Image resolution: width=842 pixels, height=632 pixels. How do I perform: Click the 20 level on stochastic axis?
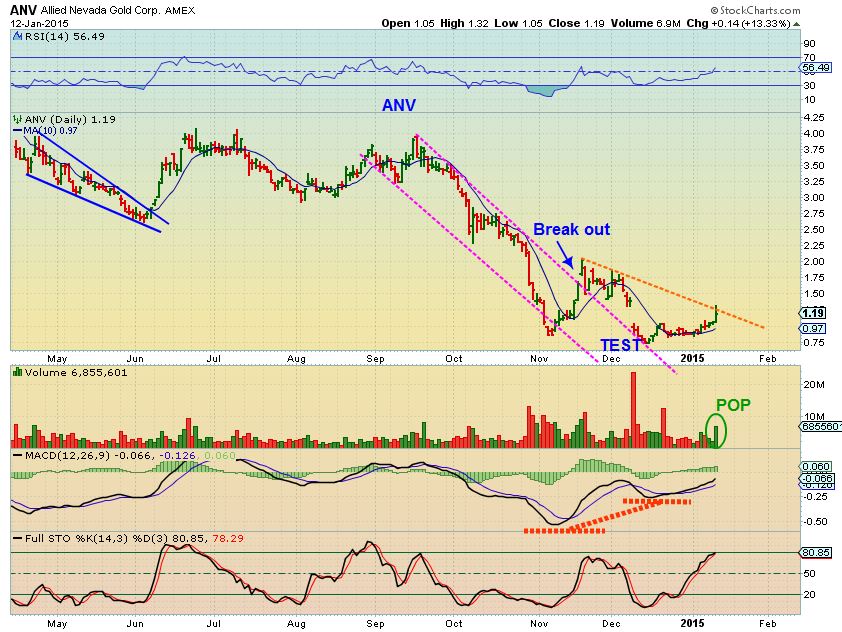(x=809, y=594)
